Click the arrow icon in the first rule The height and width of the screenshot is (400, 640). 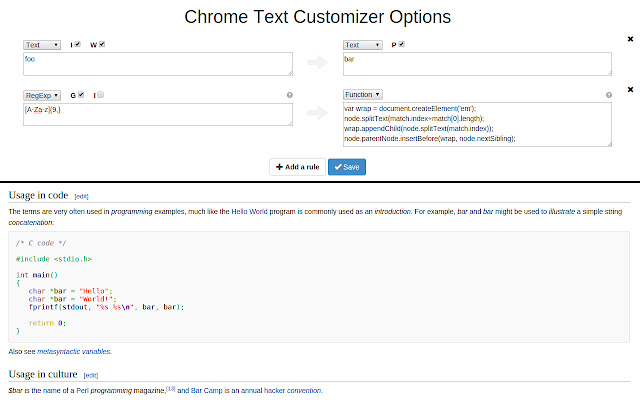coord(317,63)
